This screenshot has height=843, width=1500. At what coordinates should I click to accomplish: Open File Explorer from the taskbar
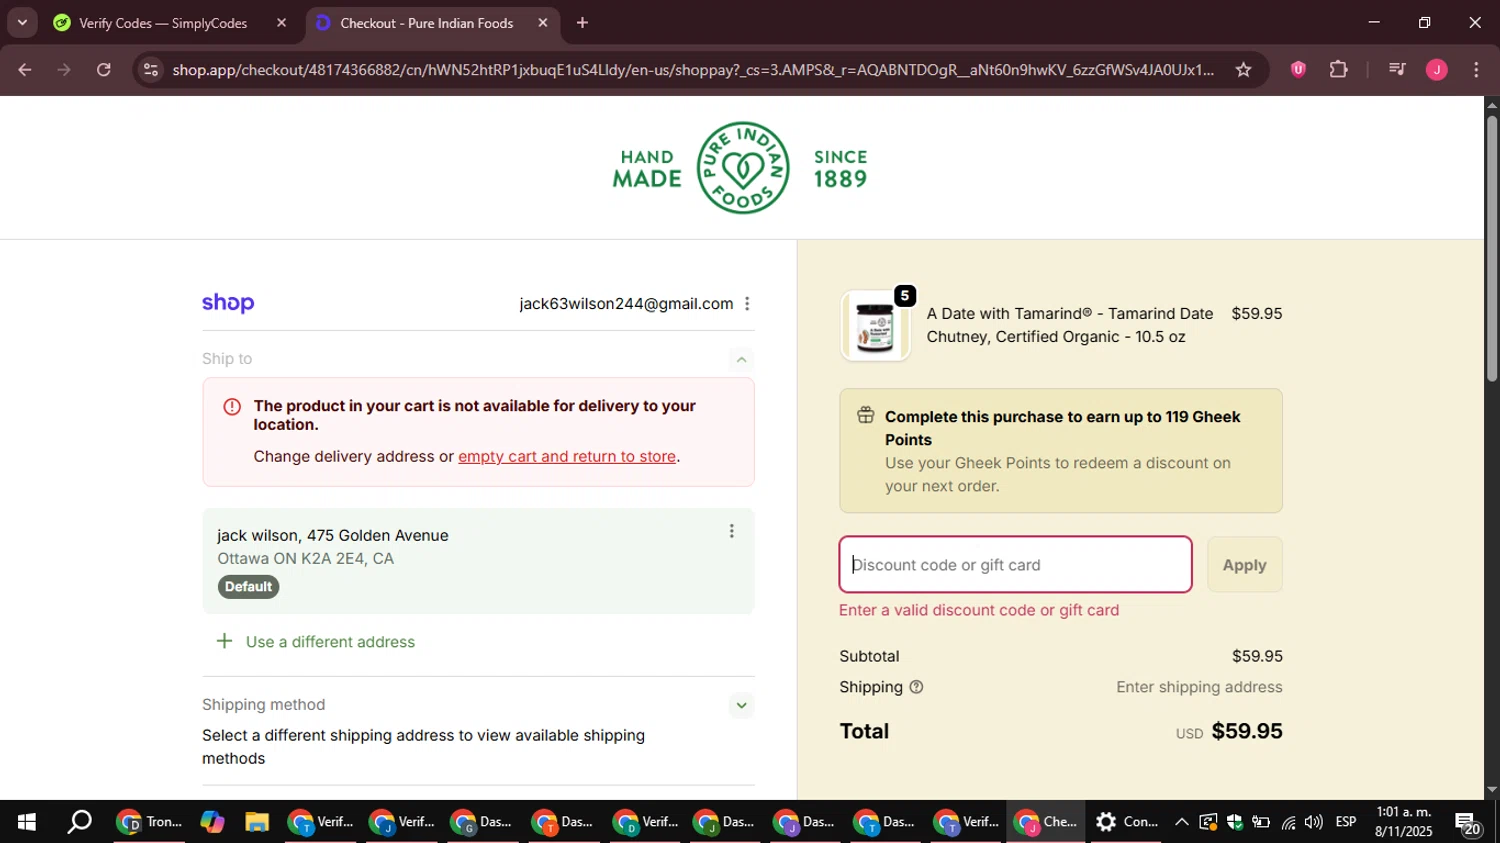(257, 822)
